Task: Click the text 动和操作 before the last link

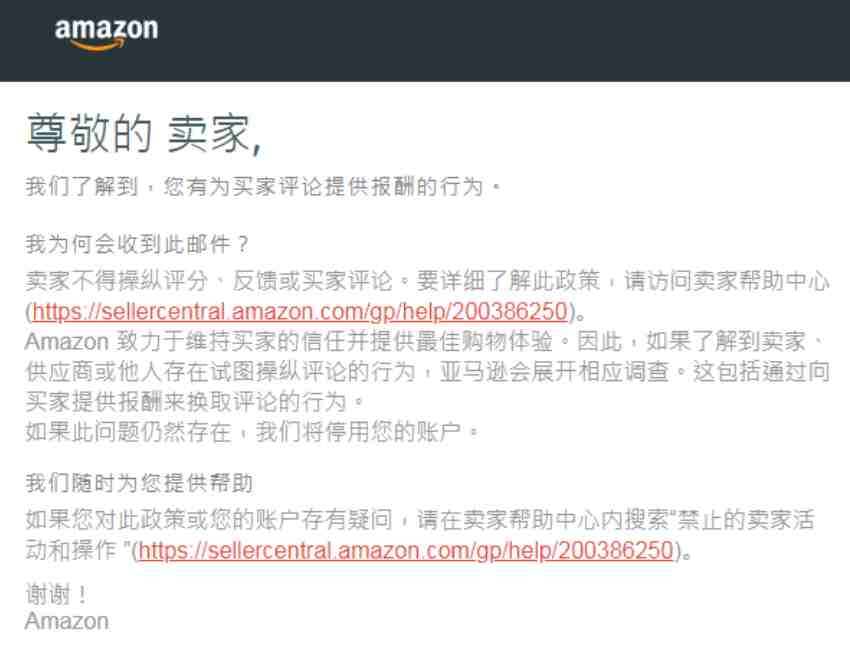Action: 71,550
